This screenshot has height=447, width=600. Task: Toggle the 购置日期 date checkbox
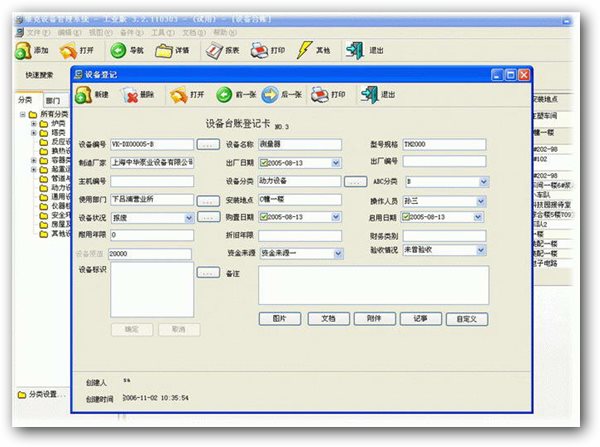point(264,217)
